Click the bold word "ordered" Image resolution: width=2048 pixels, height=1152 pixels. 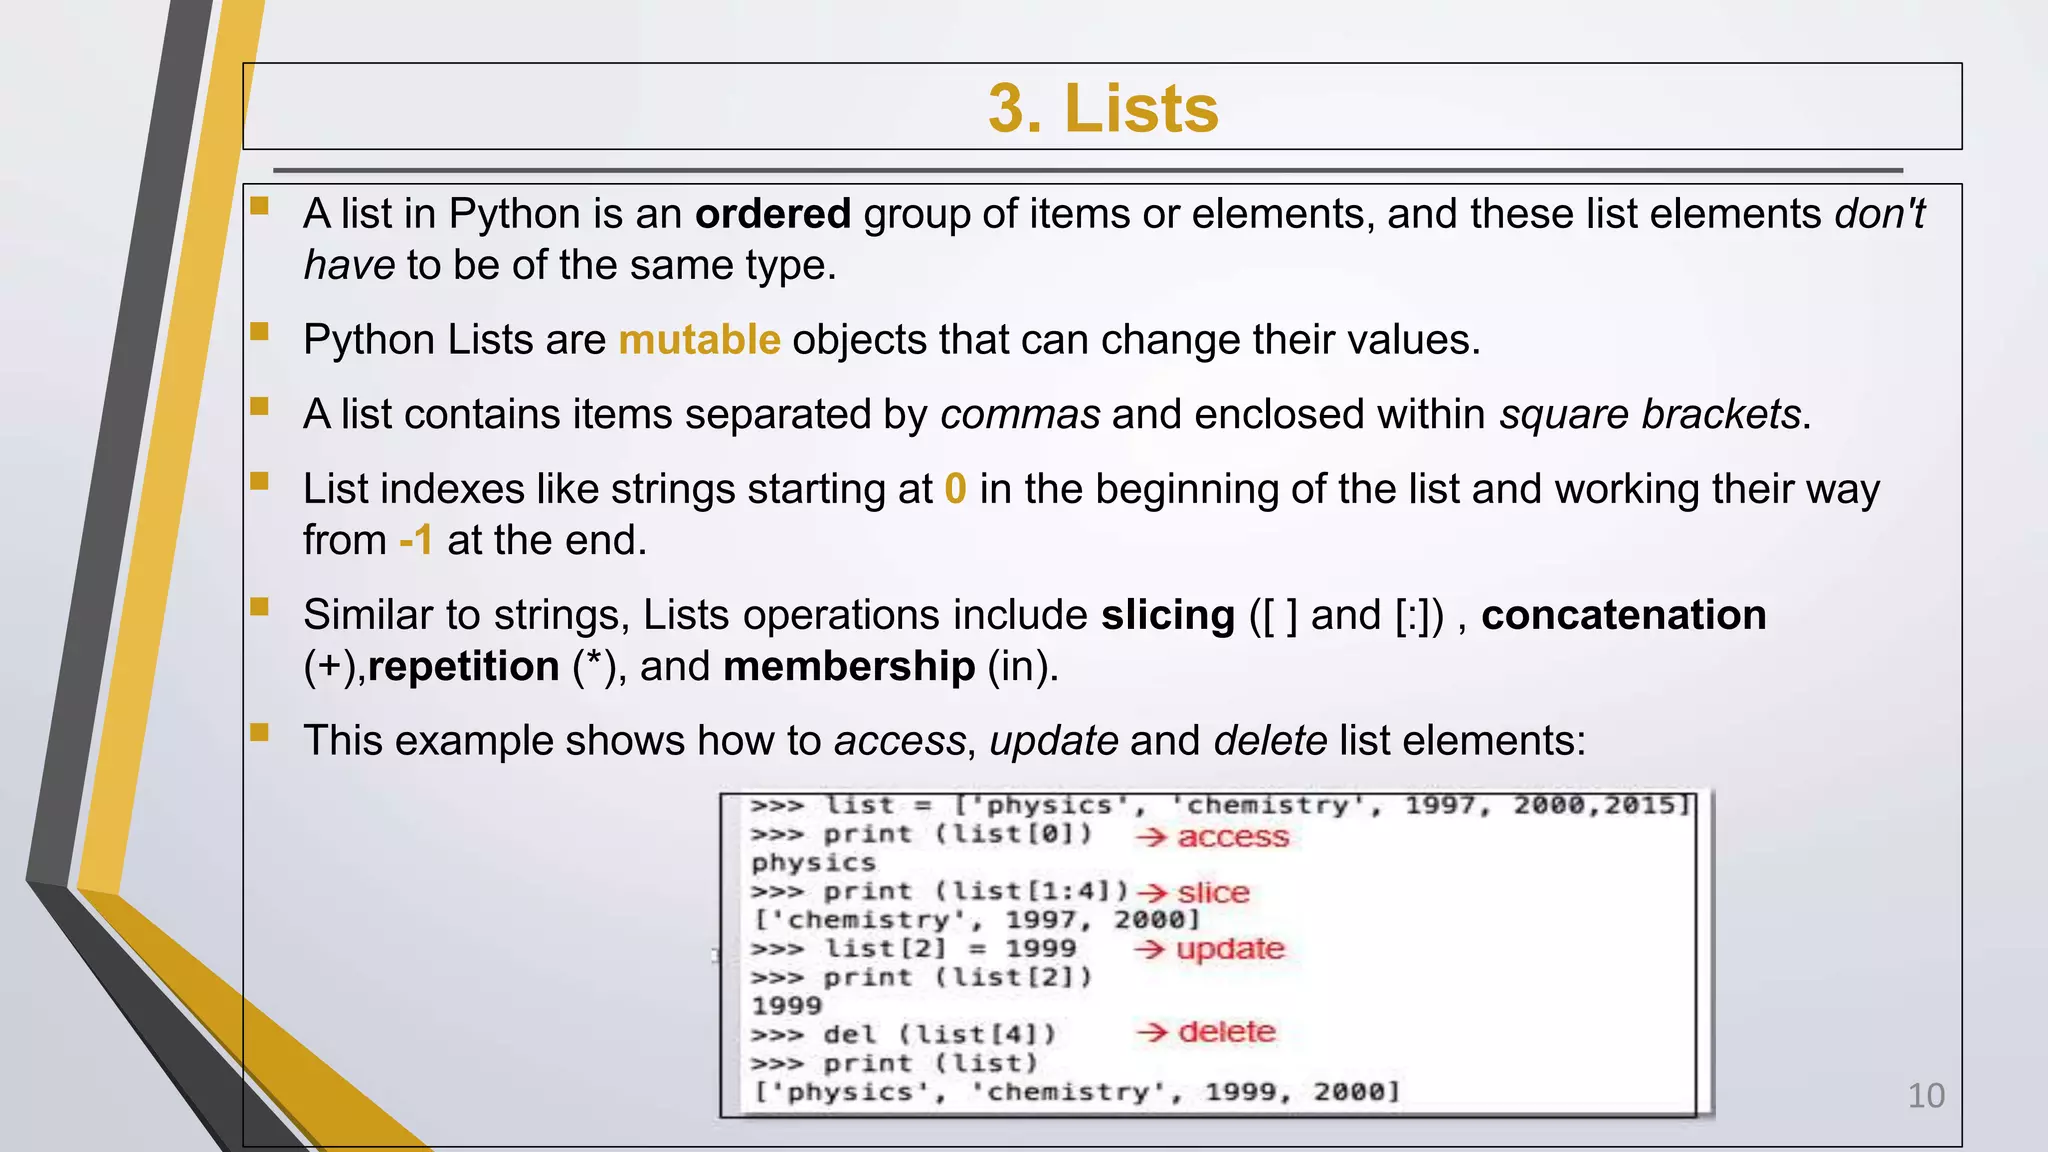773,214
